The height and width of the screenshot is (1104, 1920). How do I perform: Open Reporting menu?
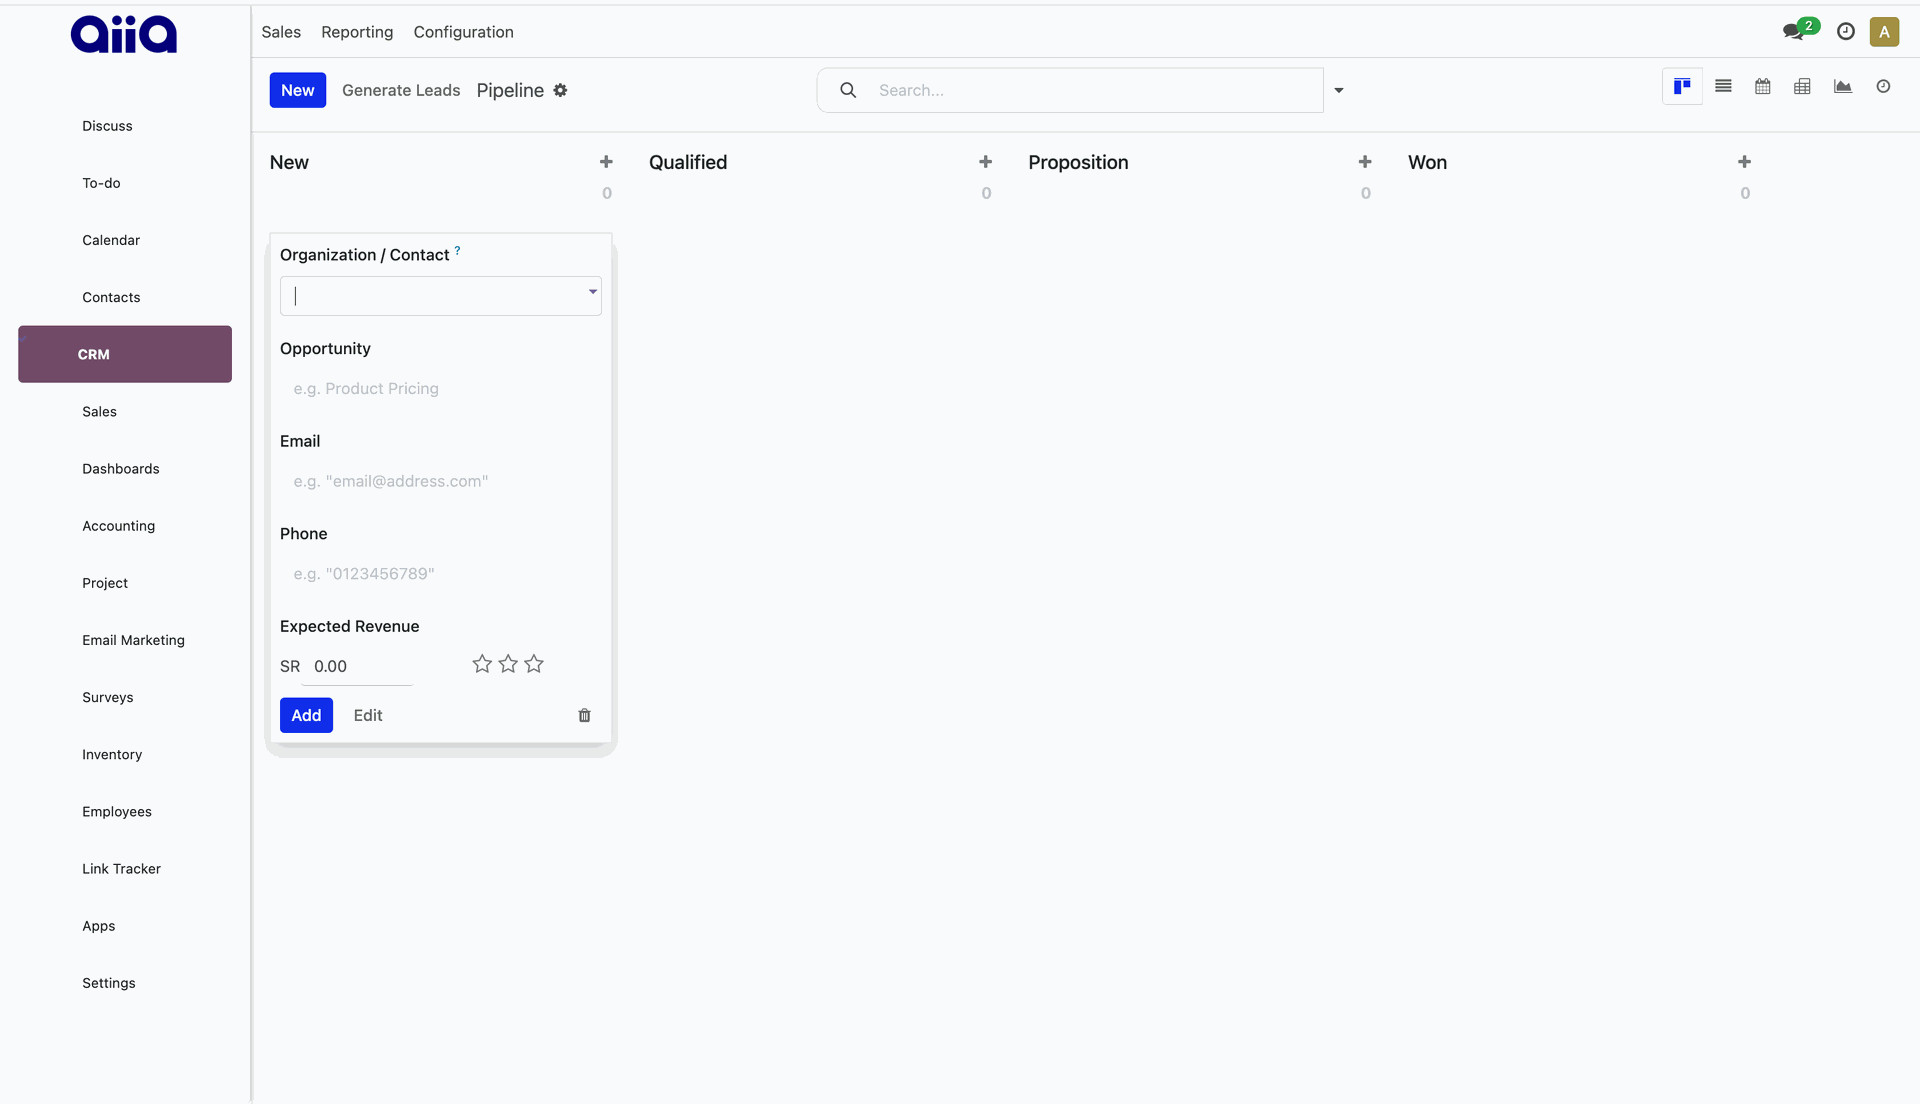point(357,32)
